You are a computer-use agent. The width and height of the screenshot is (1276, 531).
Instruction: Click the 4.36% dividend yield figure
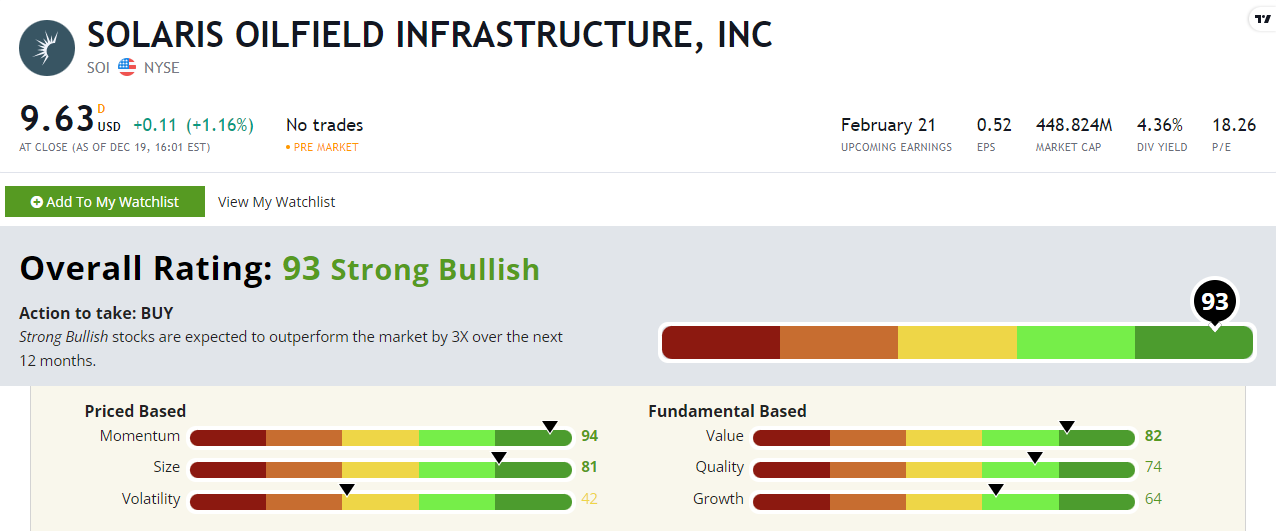pos(1160,125)
